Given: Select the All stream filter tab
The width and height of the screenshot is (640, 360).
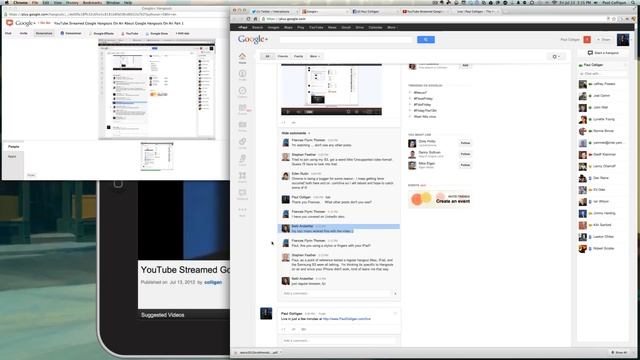Looking at the screenshot, I should coord(268,56).
